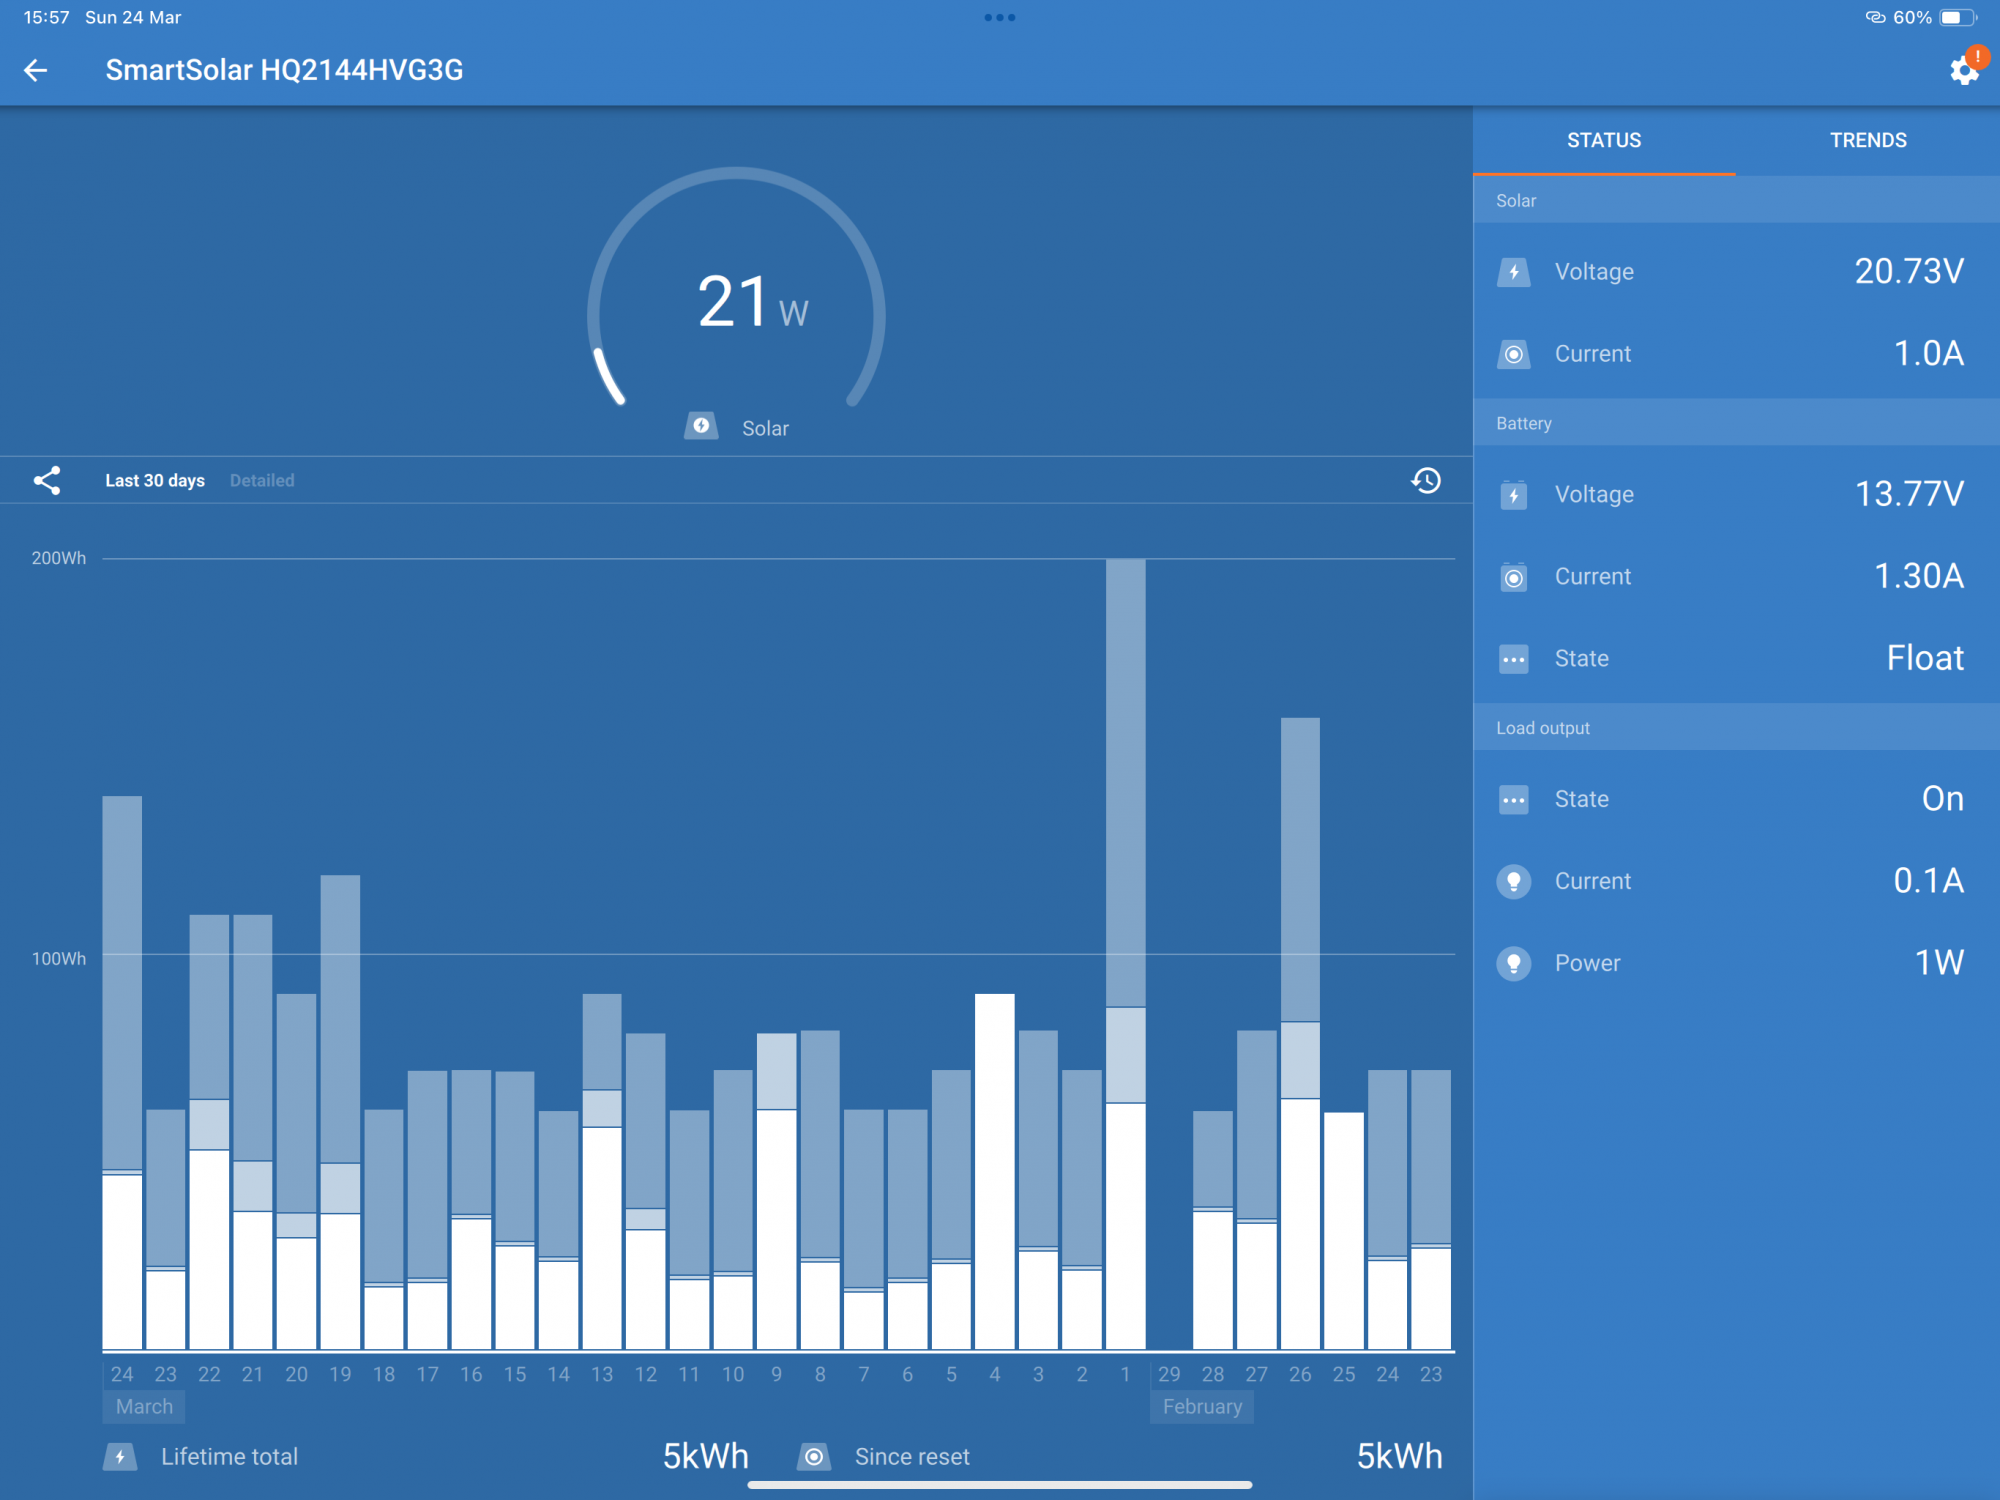Tap the share icon
The height and width of the screenshot is (1500, 2000).
click(47, 481)
